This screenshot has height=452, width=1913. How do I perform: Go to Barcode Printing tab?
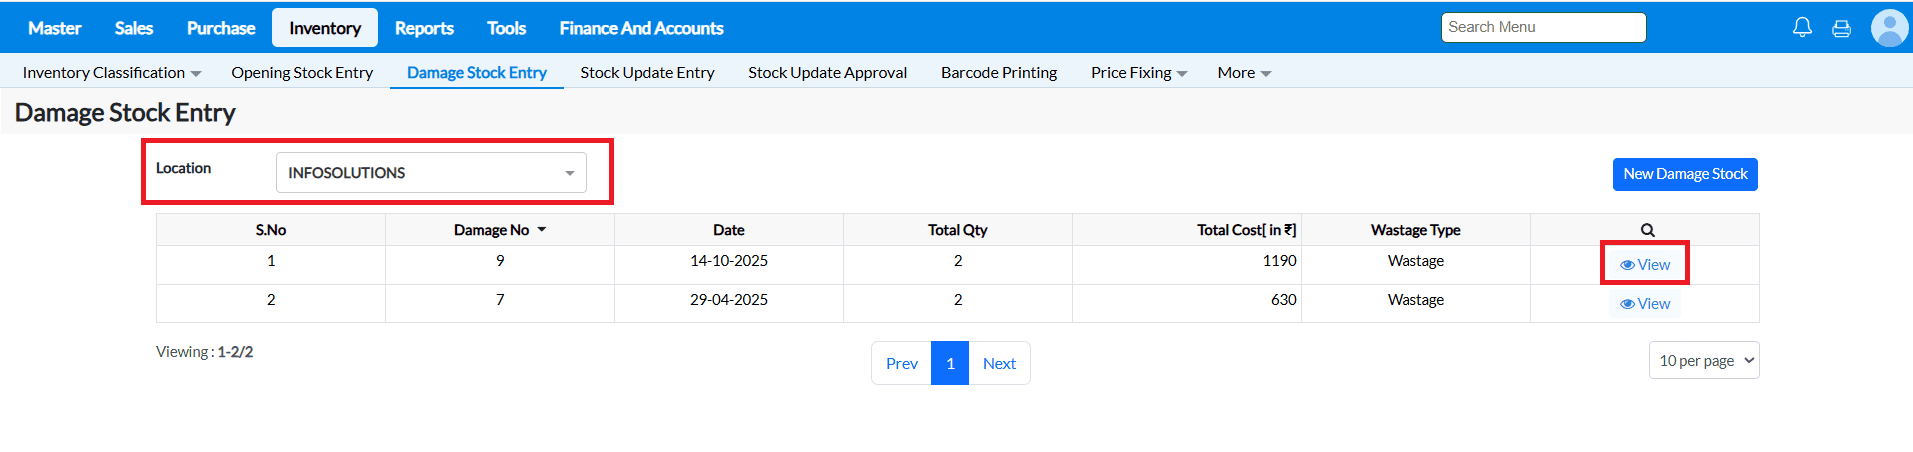(x=999, y=73)
